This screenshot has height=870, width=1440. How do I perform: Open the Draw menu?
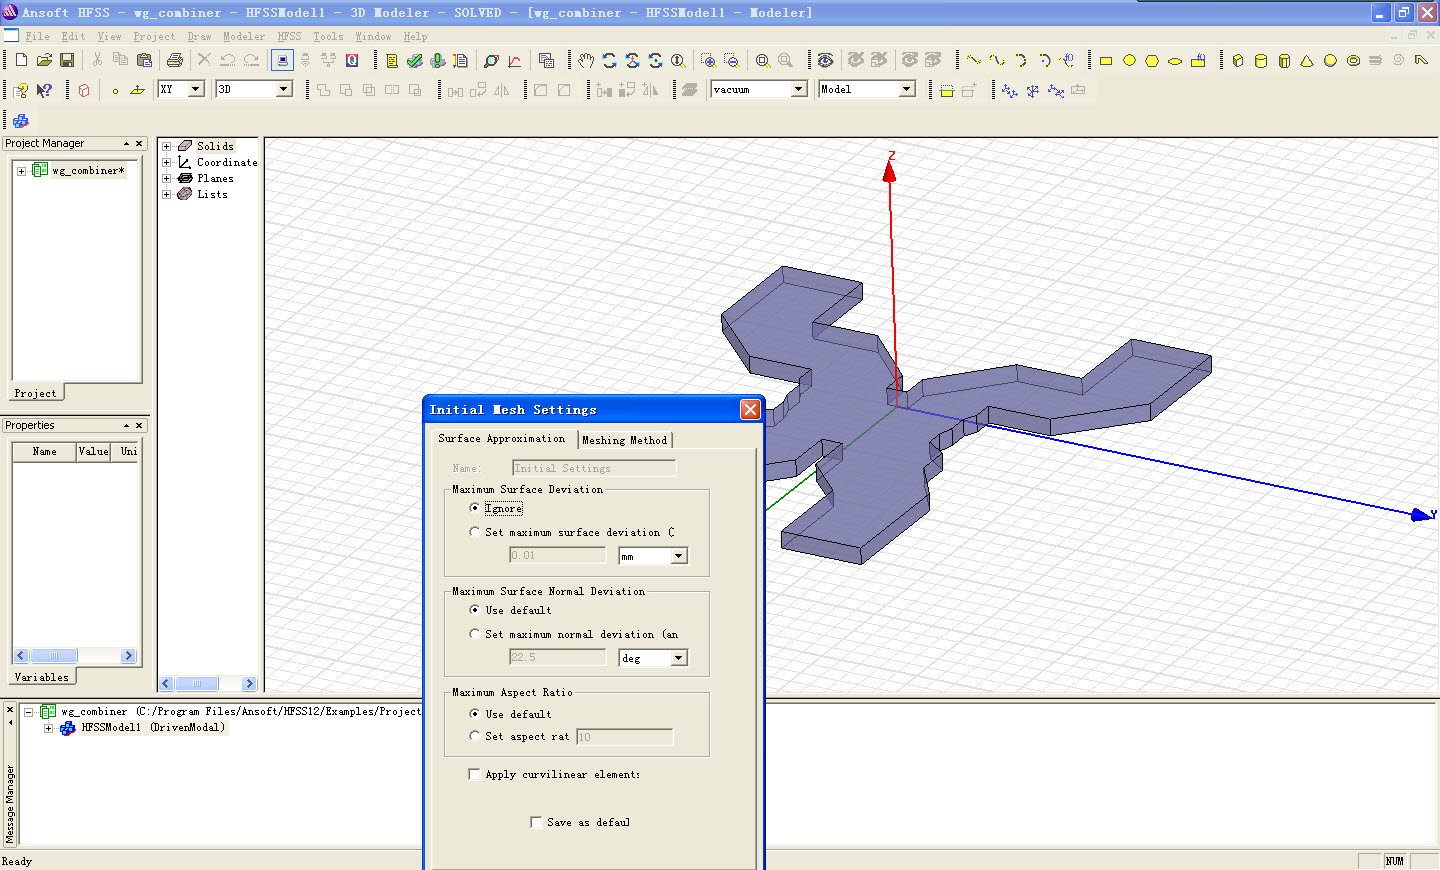click(199, 36)
